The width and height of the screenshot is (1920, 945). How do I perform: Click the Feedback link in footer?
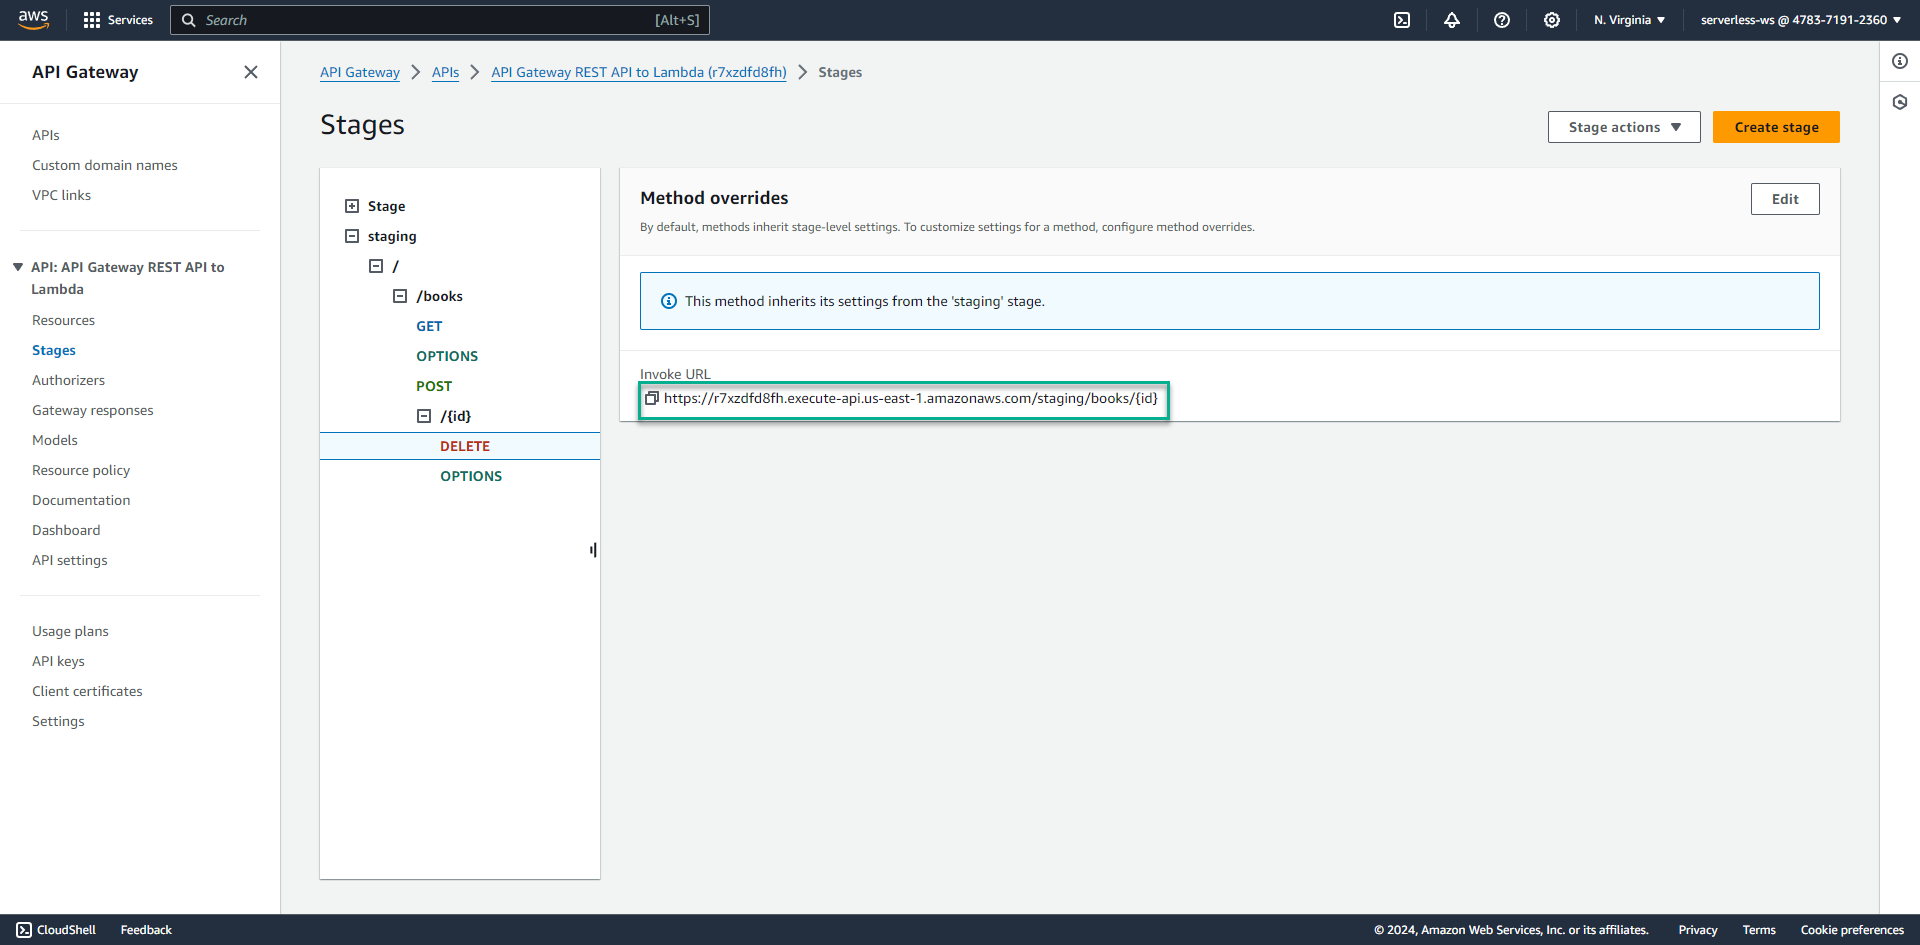tap(146, 930)
